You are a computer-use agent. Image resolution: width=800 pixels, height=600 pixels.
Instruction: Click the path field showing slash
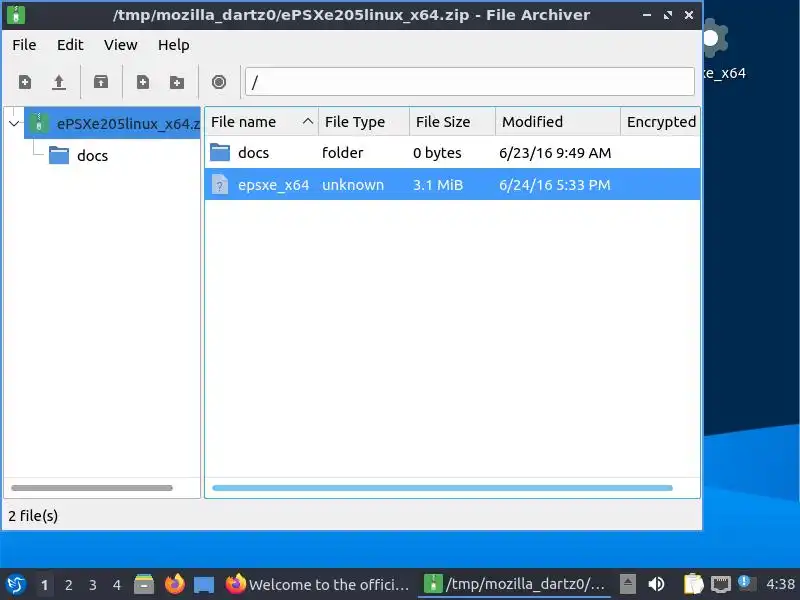point(469,82)
